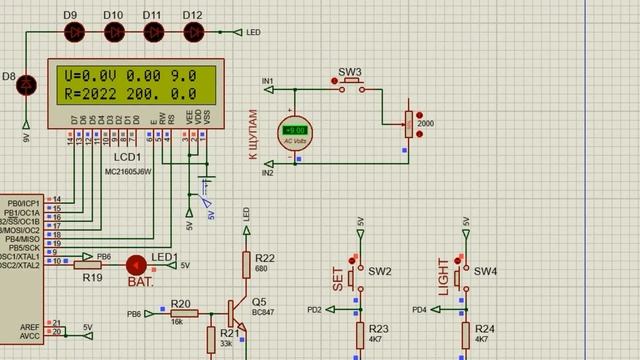Click the 33k value of R21

[226, 344]
